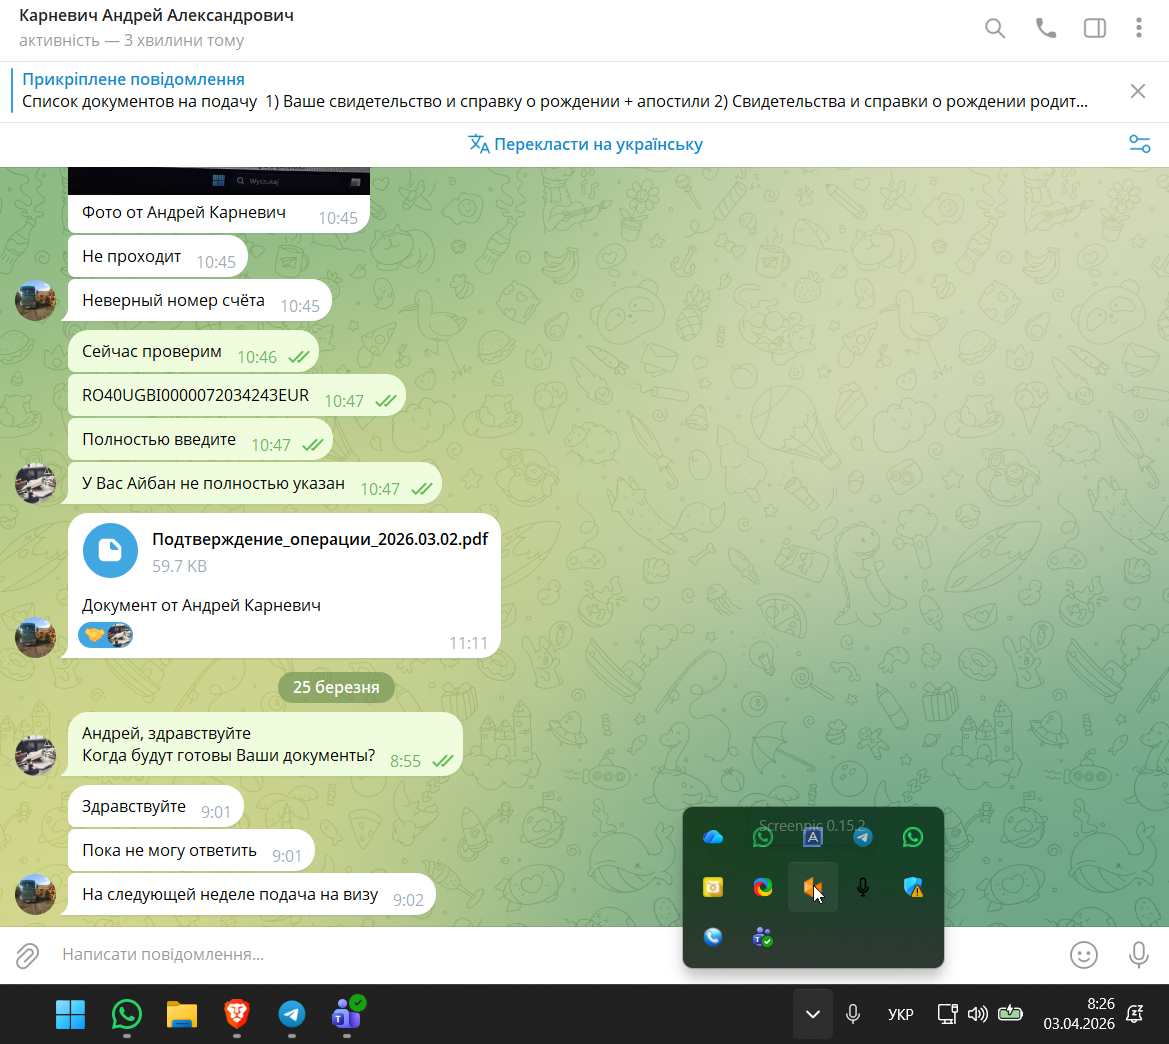Open taskbar network display icon
Image resolution: width=1169 pixels, height=1044 pixels.
(947, 1014)
